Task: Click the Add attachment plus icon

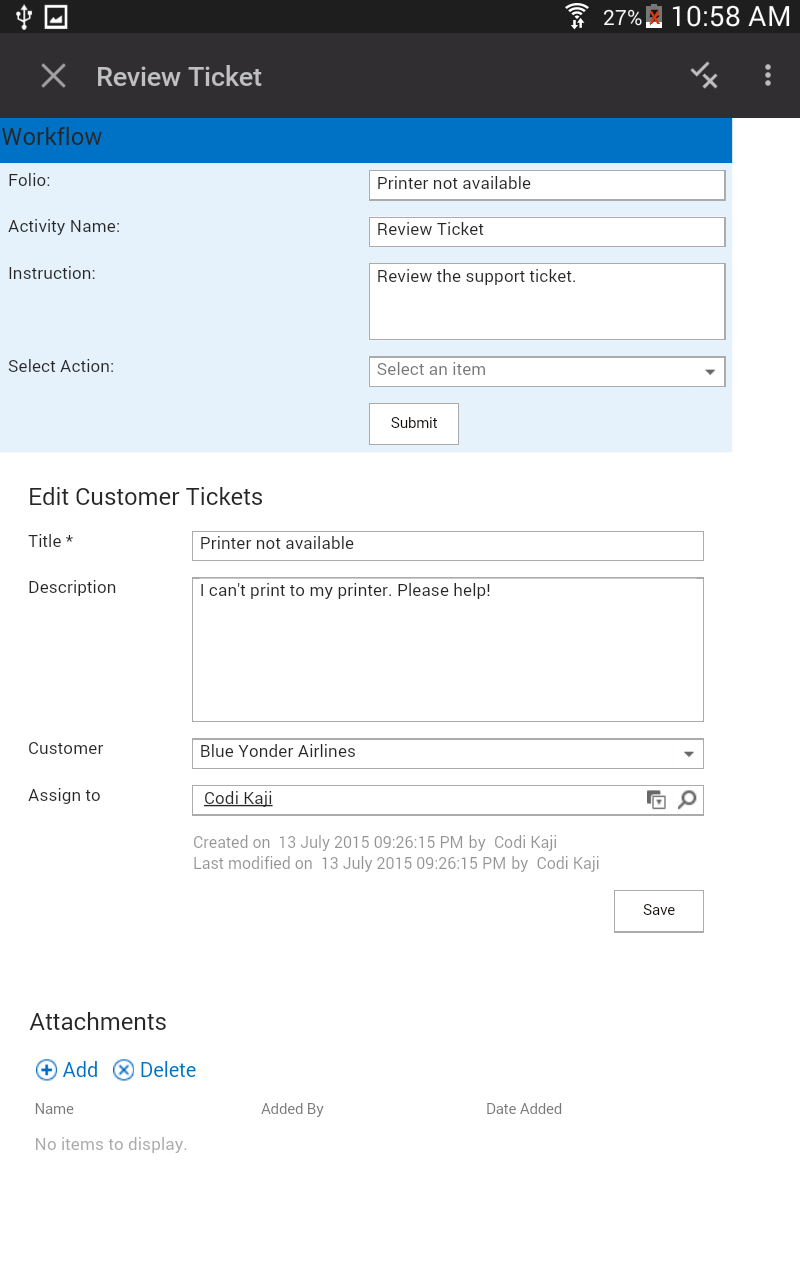Action: coord(46,1070)
